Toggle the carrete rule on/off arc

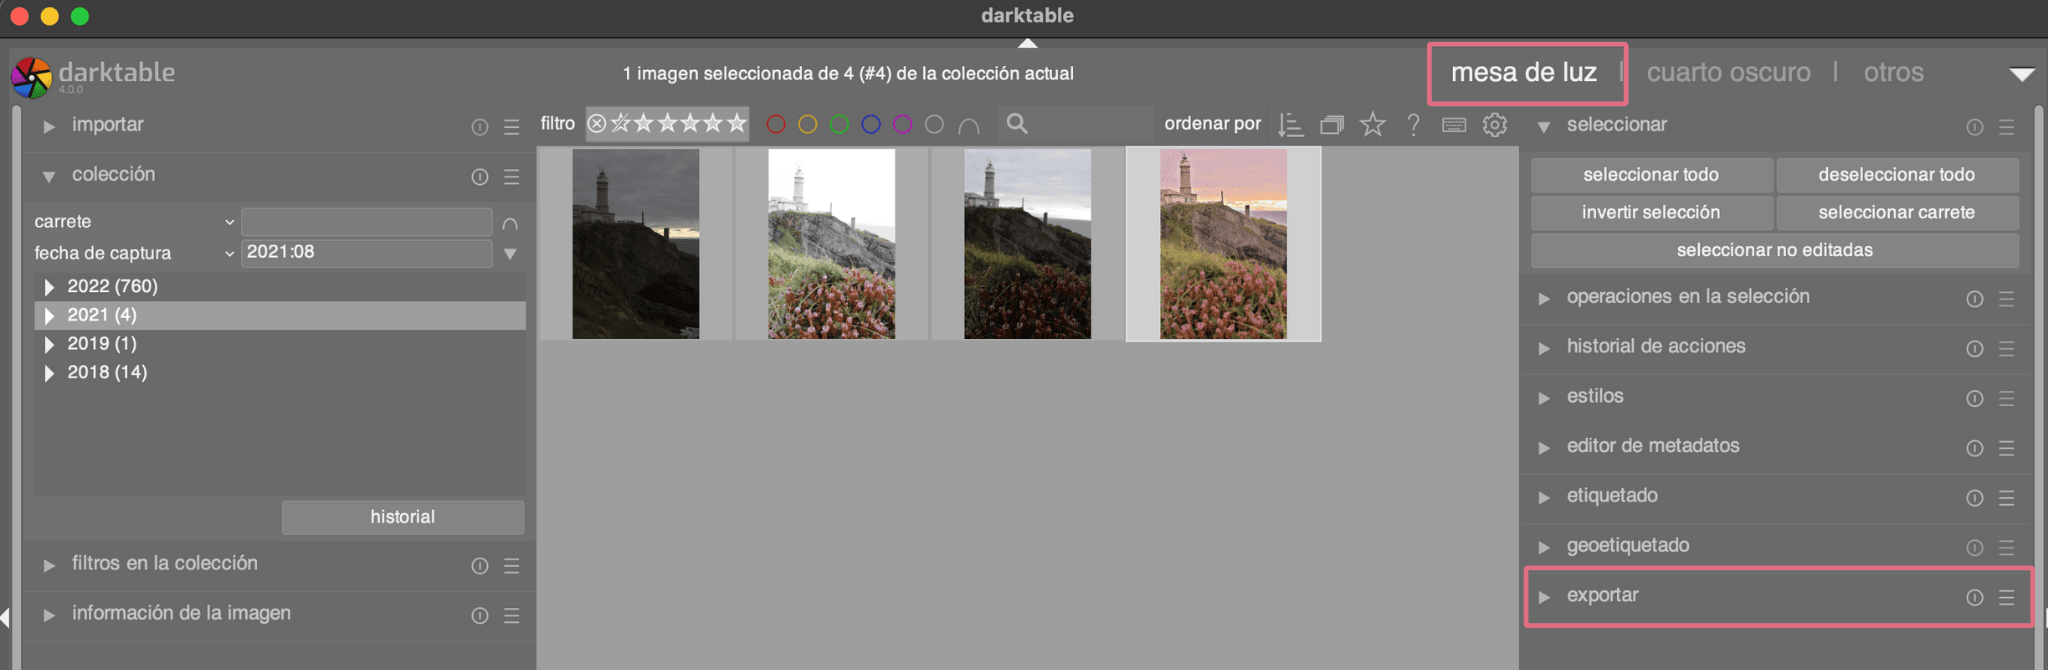510,223
